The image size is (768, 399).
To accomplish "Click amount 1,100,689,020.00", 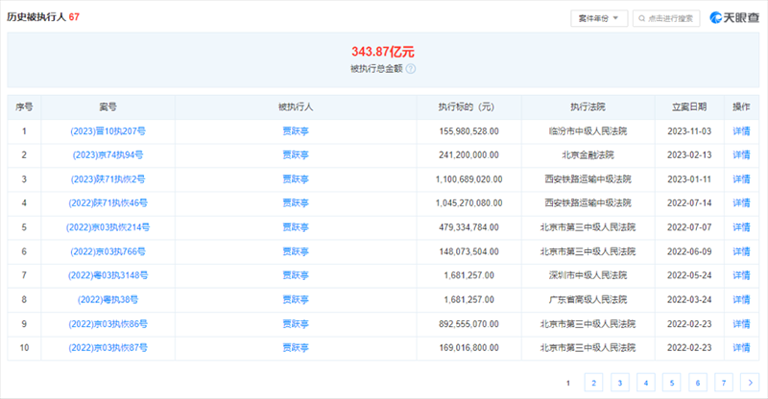I will click(469, 179).
